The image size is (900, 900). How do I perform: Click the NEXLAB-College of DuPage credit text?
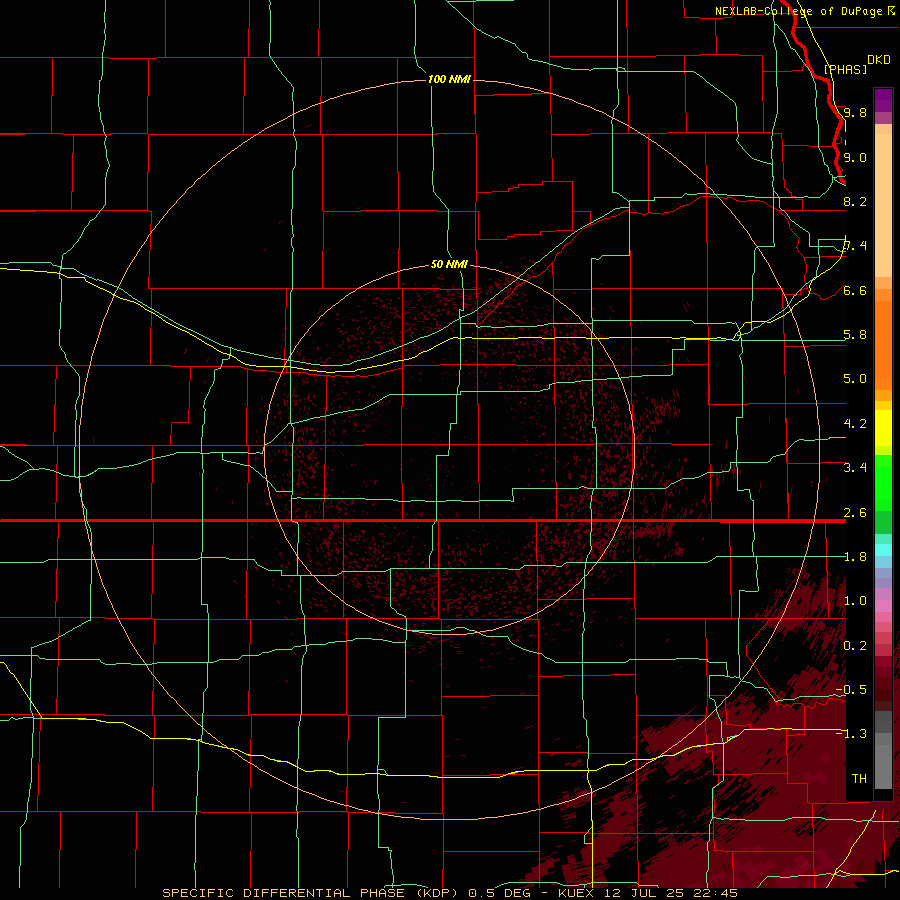coord(799,11)
